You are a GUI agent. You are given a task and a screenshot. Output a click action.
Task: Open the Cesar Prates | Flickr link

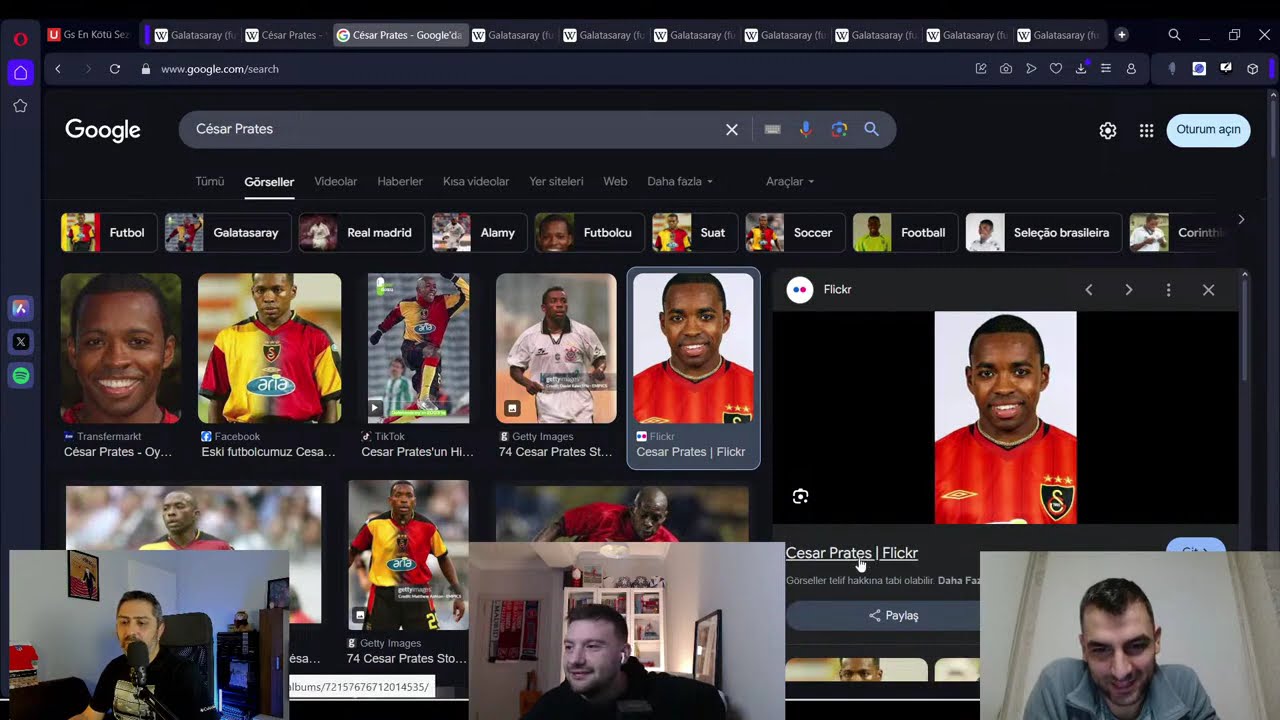click(x=852, y=553)
